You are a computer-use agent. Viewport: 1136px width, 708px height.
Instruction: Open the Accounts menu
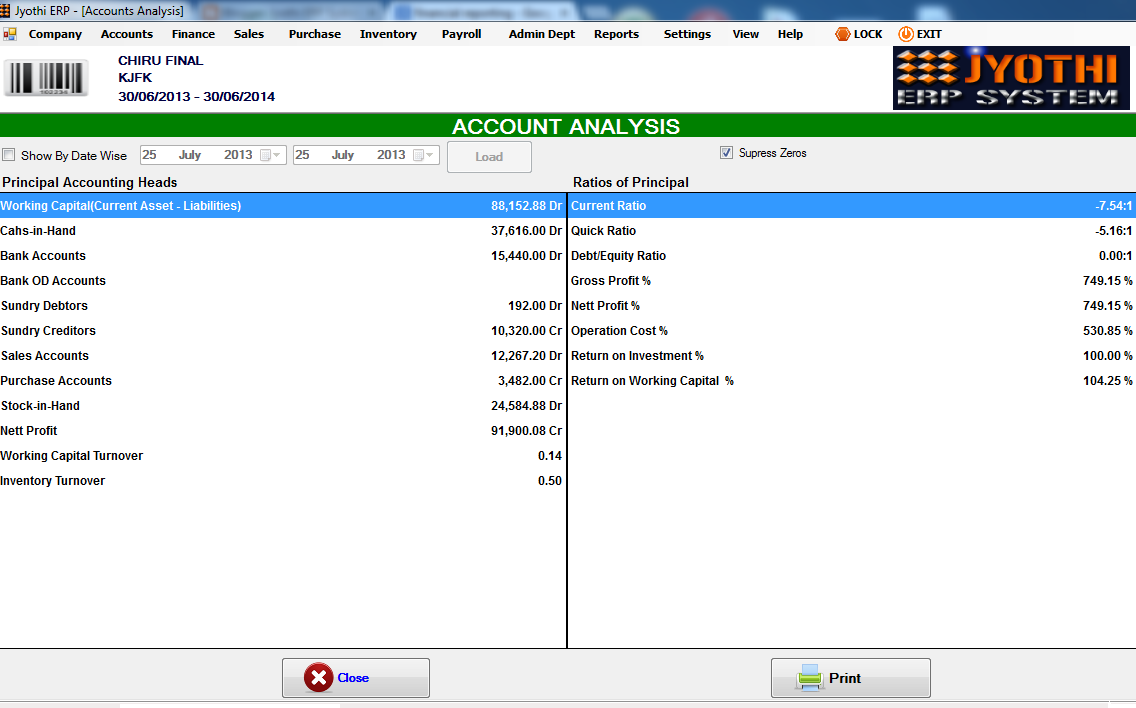coord(126,33)
